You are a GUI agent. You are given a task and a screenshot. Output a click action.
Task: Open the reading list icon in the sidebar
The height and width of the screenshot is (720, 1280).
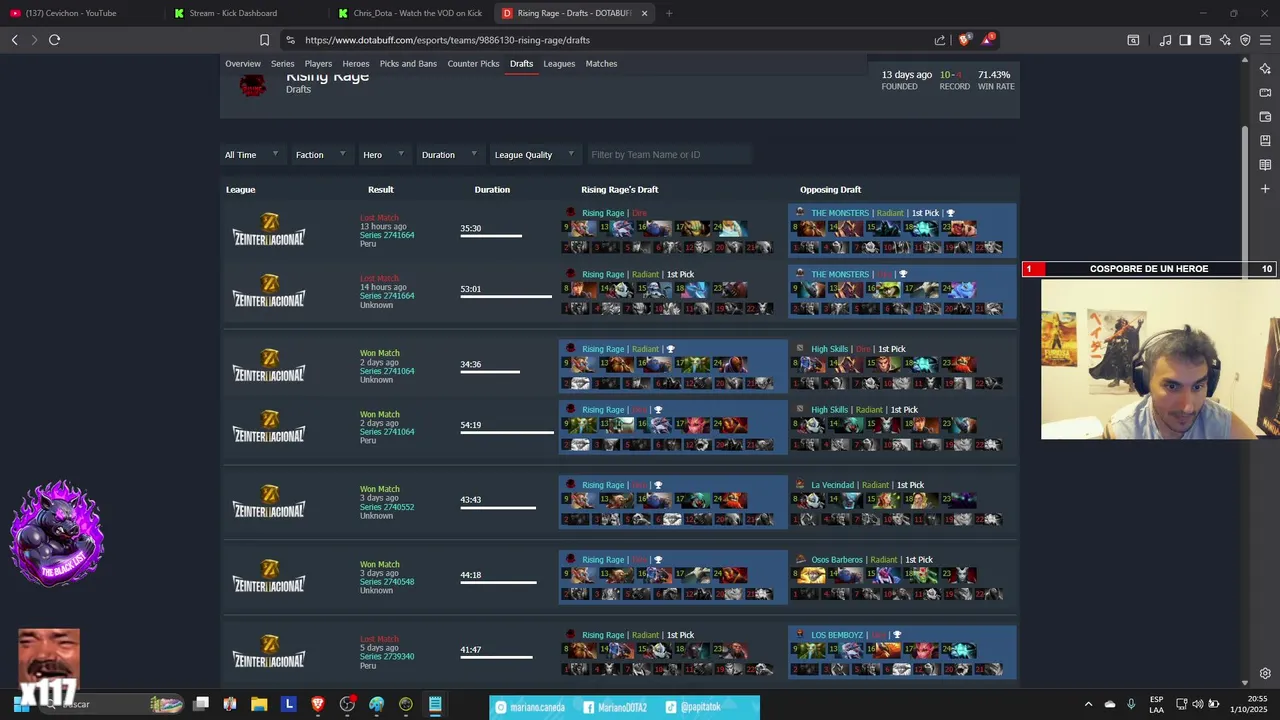(1265, 165)
